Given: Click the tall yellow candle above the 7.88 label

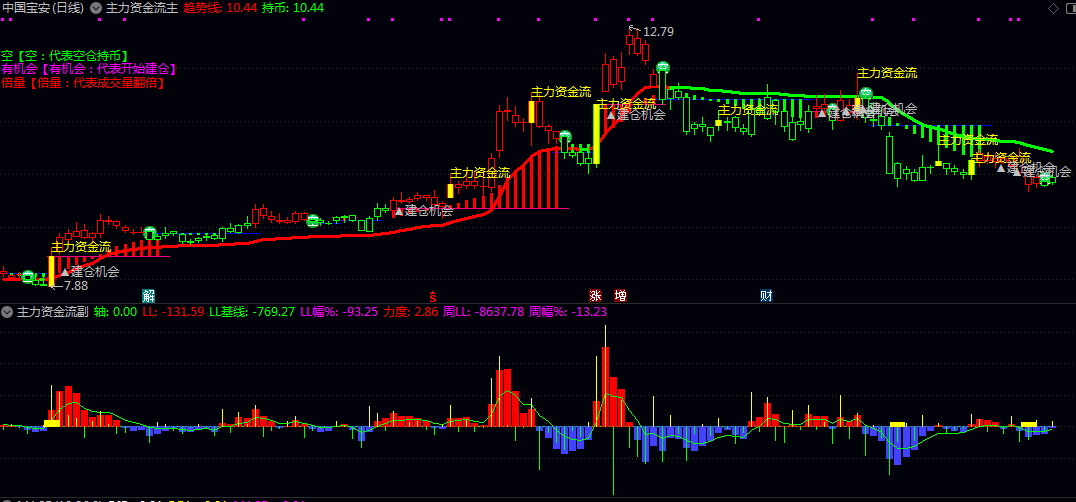Looking at the screenshot, I should tap(51, 270).
